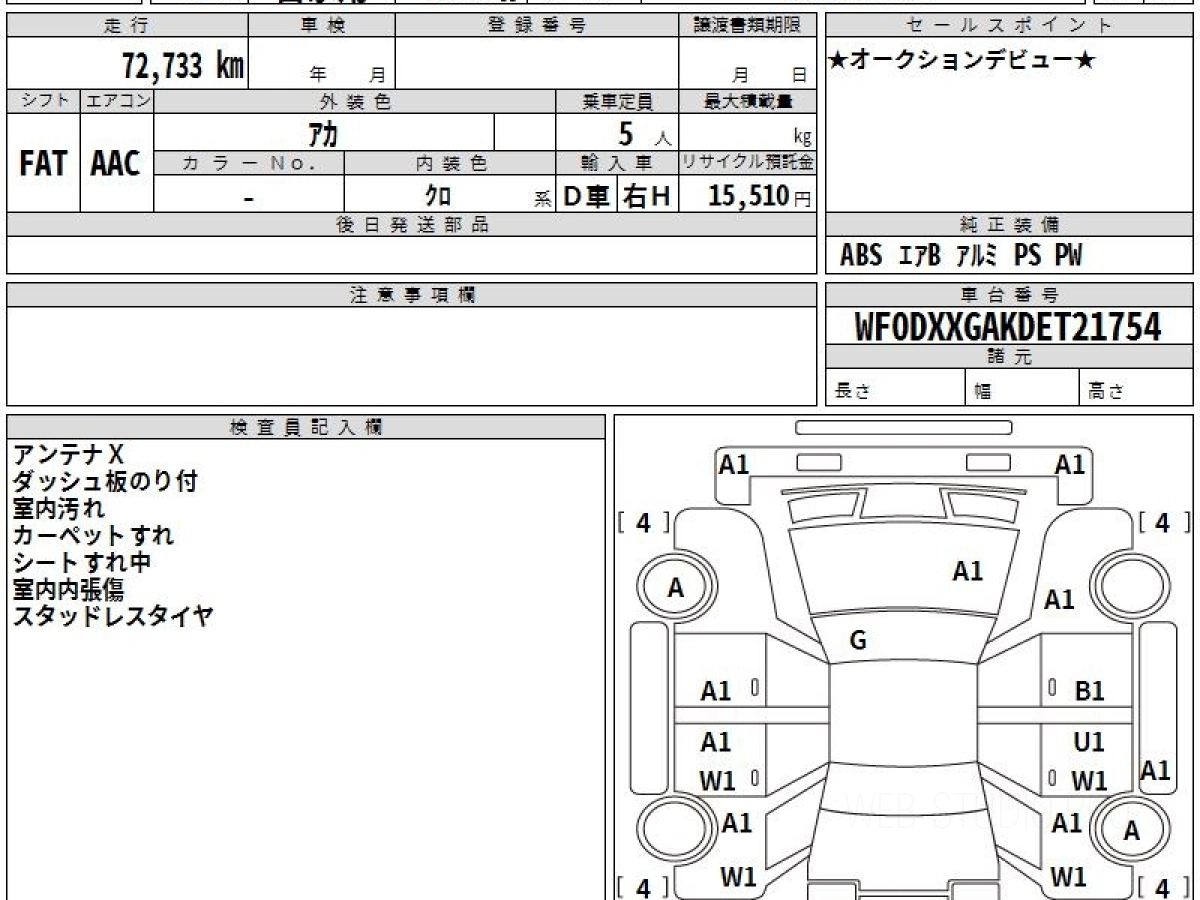Click the 乗車定員 header
Screen dimensions: 1200x900
click(617, 101)
